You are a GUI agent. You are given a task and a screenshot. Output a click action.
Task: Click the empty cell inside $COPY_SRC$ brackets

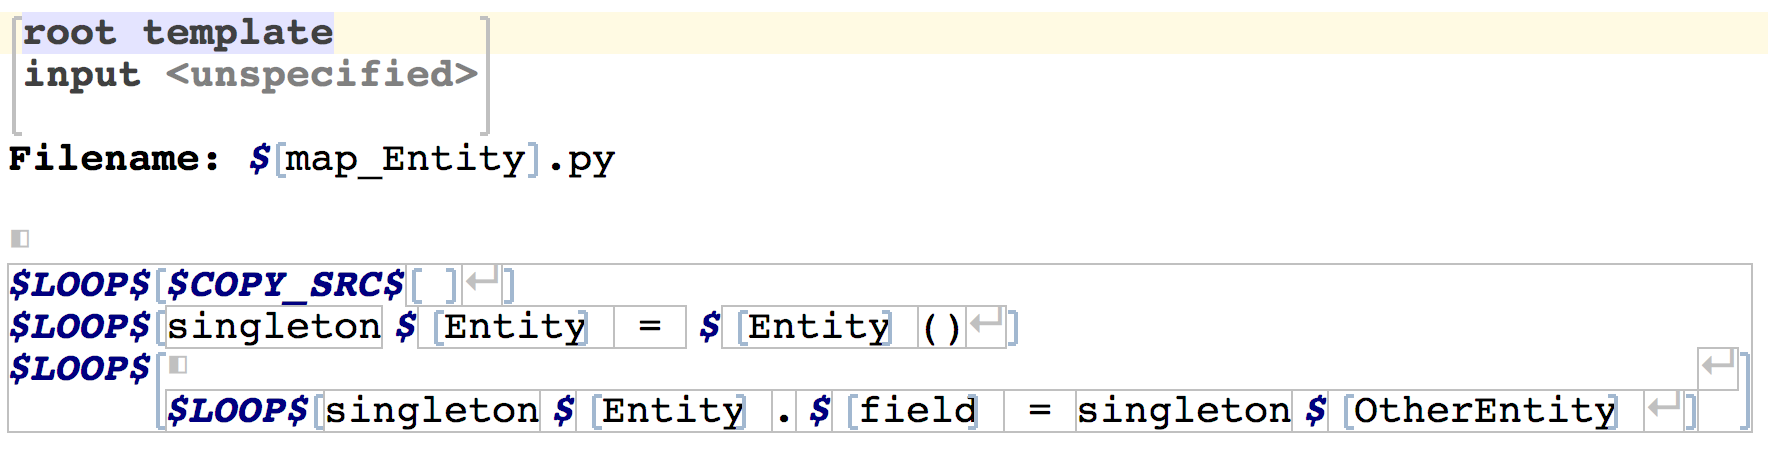tap(434, 285)
